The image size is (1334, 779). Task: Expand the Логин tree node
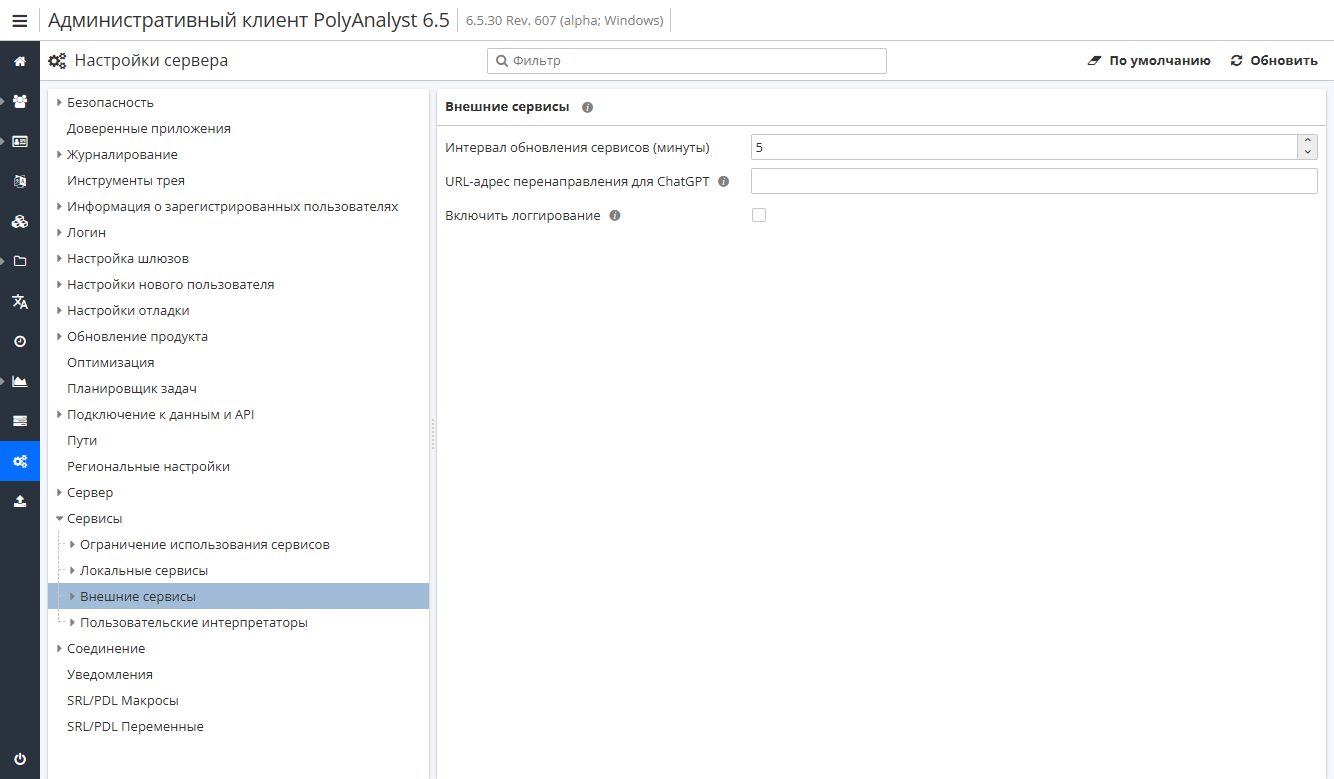coord(60,233)
